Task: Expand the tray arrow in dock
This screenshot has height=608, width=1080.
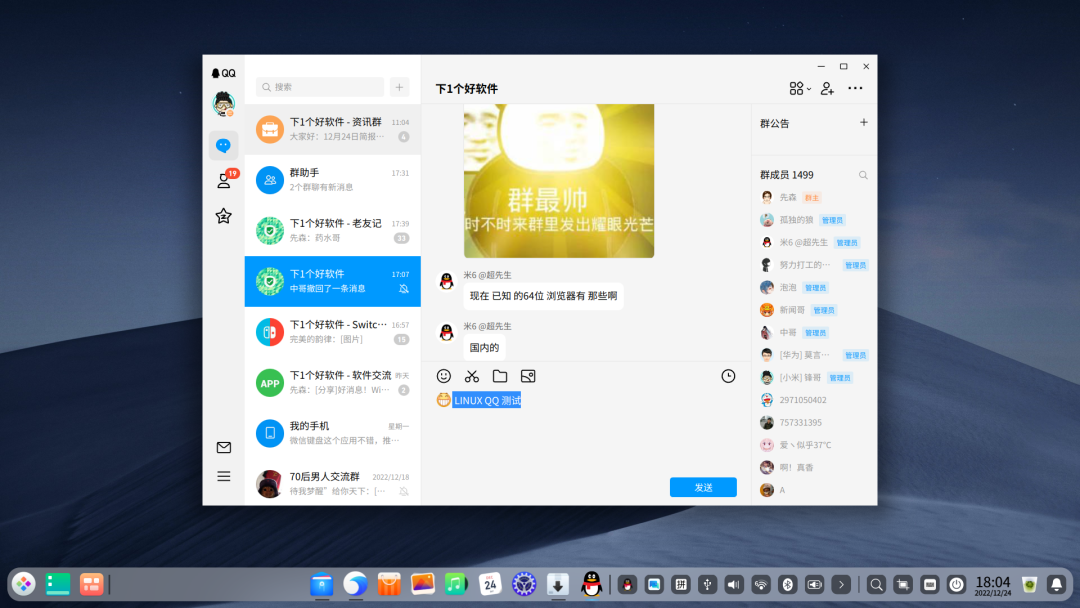Action: [x=841, y=585]
